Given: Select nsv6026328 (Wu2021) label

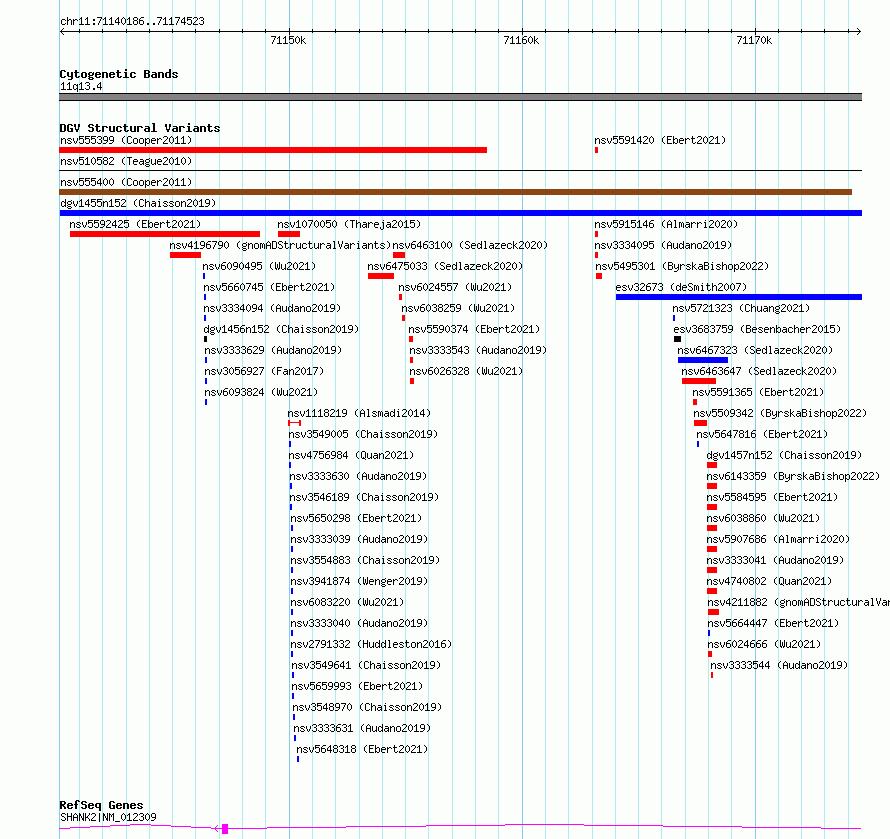Looking at the screenshot, I should [467, 371].
